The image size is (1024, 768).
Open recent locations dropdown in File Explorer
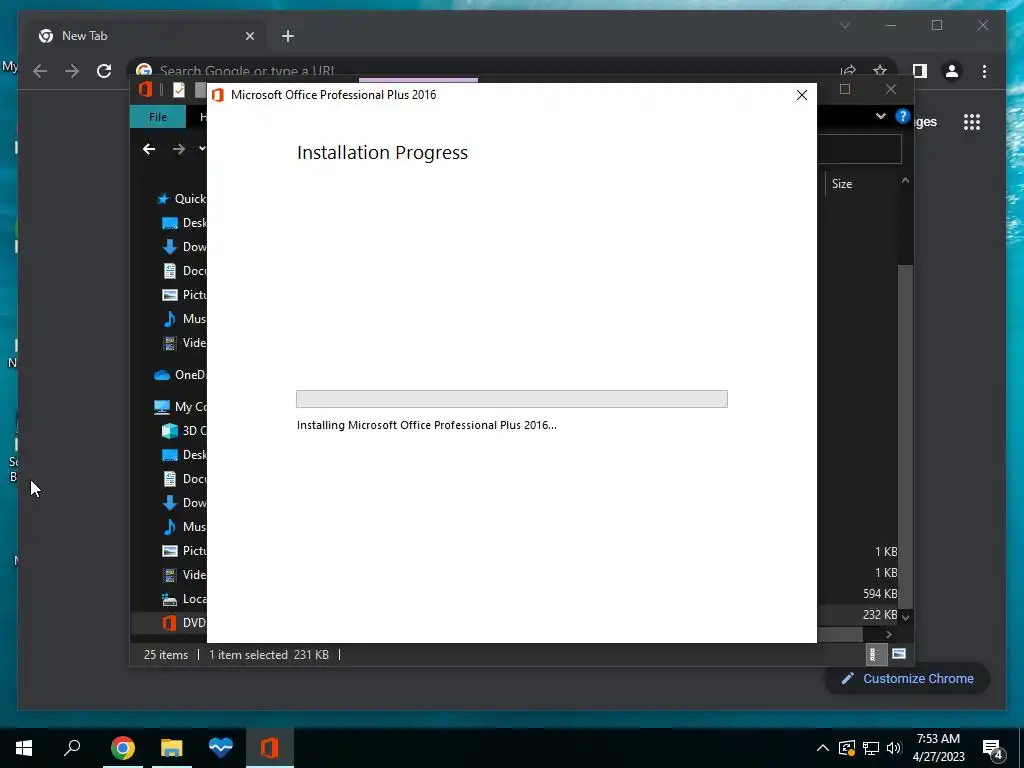(x=202, y=149)
